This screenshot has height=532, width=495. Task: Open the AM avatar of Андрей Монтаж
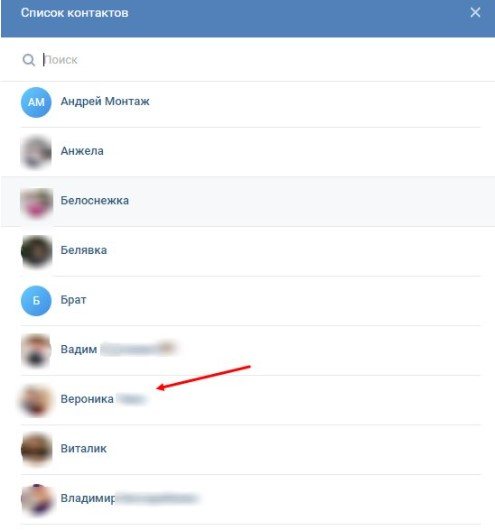(36, 102)
